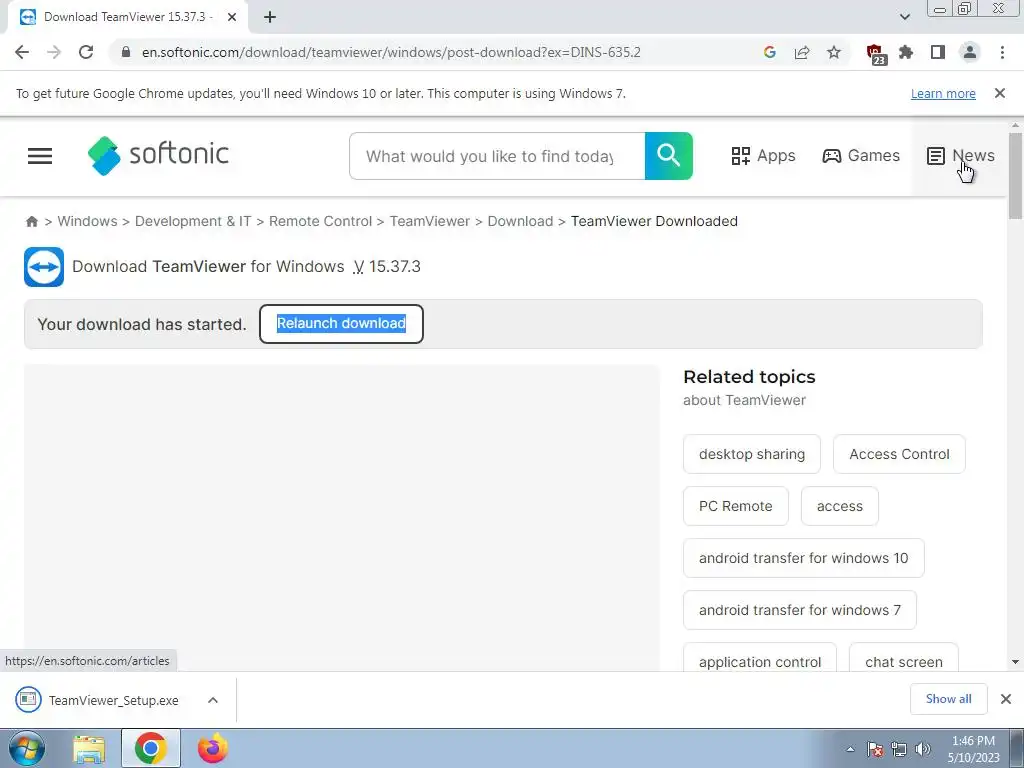
Task: Go to the home breadcrumb icon
Action: (x=31, y=221)
